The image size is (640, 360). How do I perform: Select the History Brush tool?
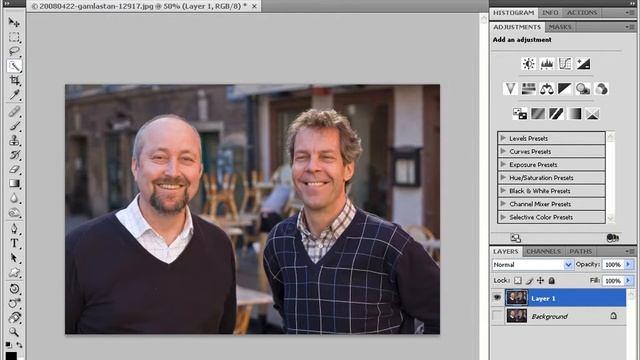point(14,155)
